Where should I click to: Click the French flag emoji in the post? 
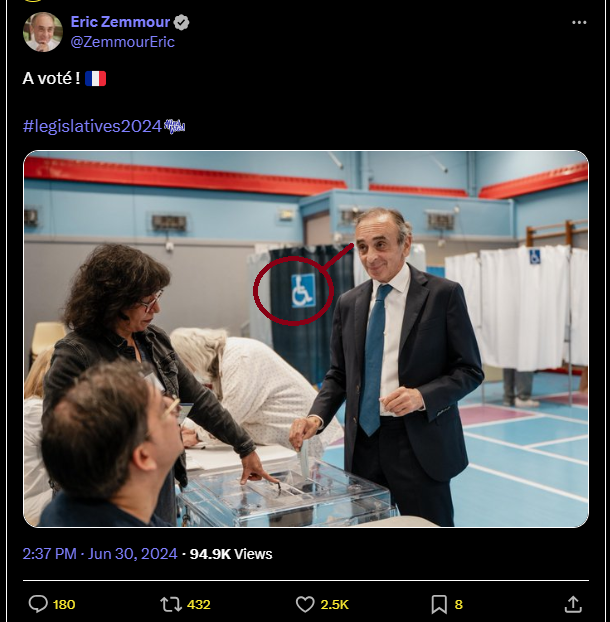pyautogui.click(x=96, y=78)
